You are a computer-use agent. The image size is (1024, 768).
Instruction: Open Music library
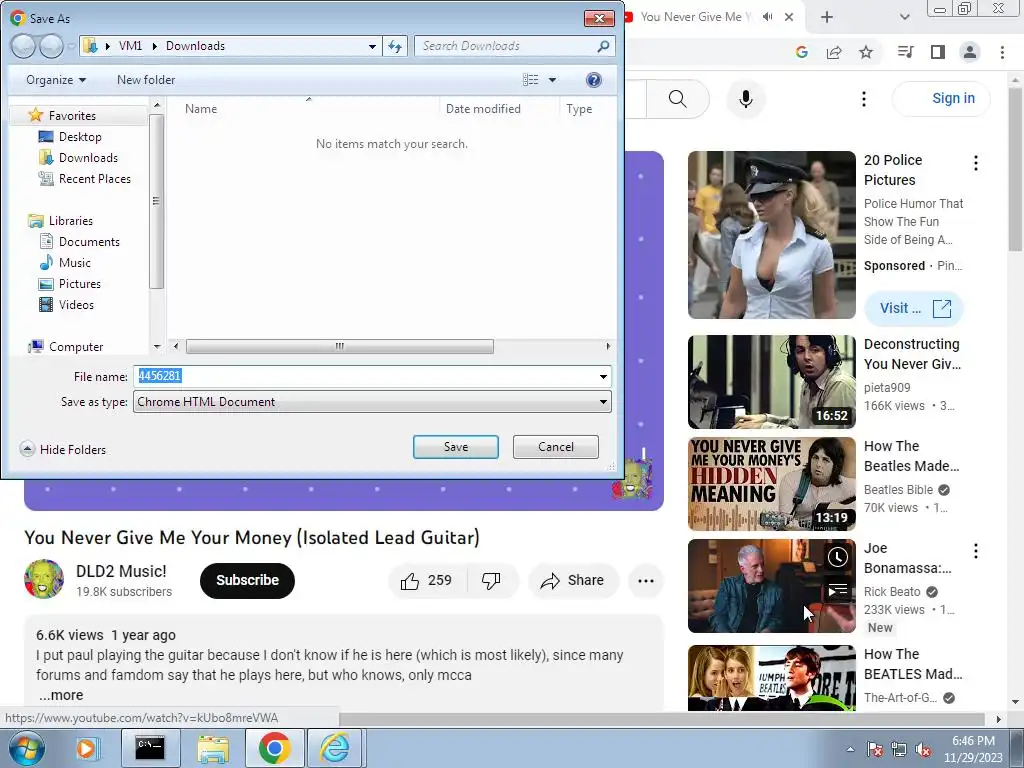click(74, 263)
